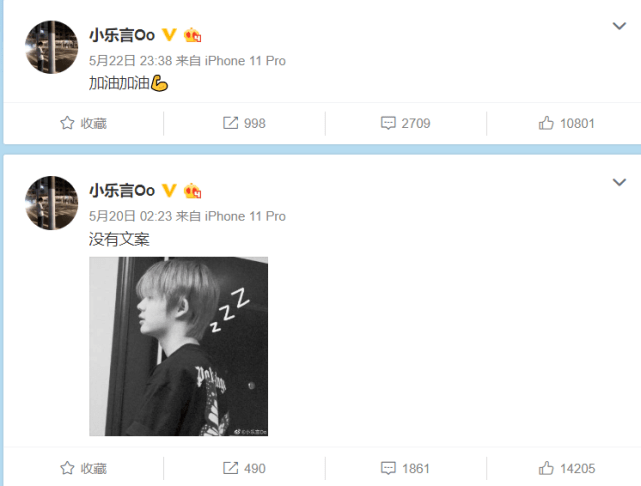641x486 pixels.
Task: Repost the 没有文案 post with 490 shares
Action: (x=244, y=468)
